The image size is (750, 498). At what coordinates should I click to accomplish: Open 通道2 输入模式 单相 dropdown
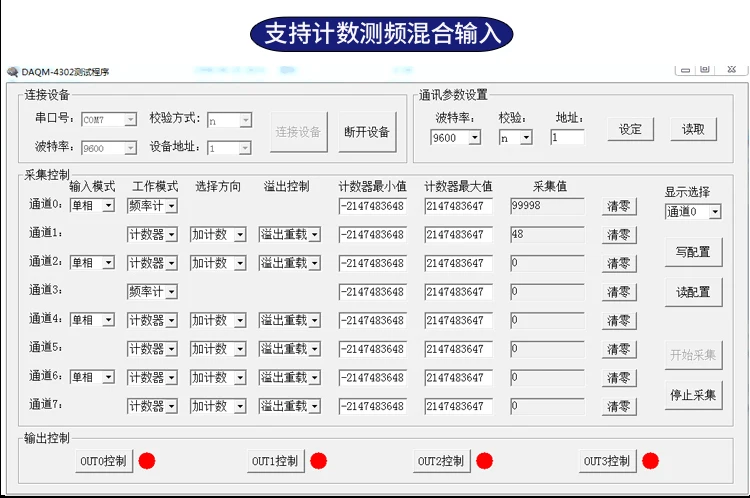tap(92, 263)
